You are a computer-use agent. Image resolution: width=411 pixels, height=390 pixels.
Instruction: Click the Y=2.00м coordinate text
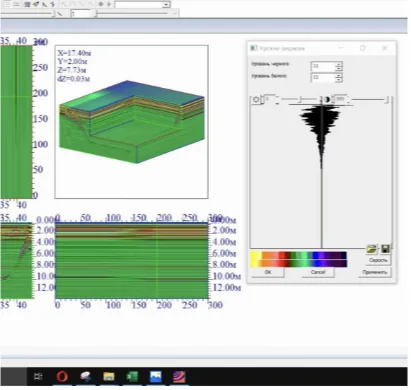72,62
